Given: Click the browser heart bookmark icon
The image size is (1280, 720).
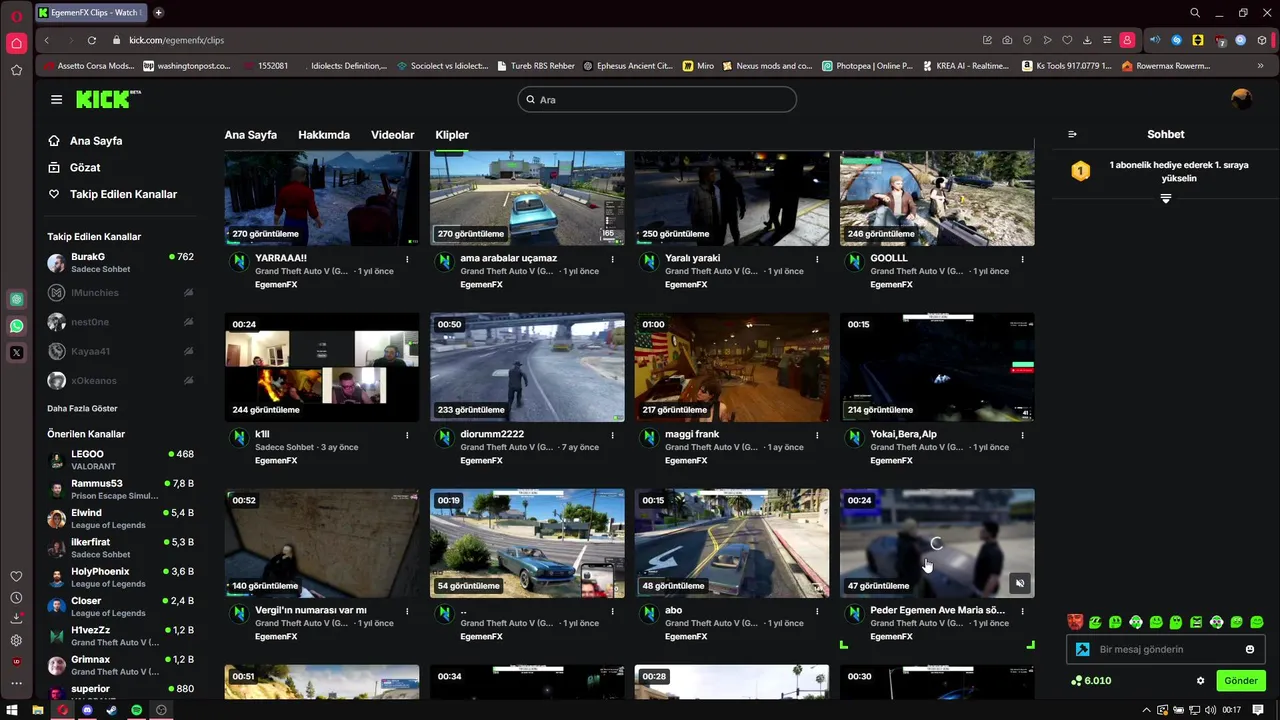Looking at the screenshot, I should (x=1067, y=40).
